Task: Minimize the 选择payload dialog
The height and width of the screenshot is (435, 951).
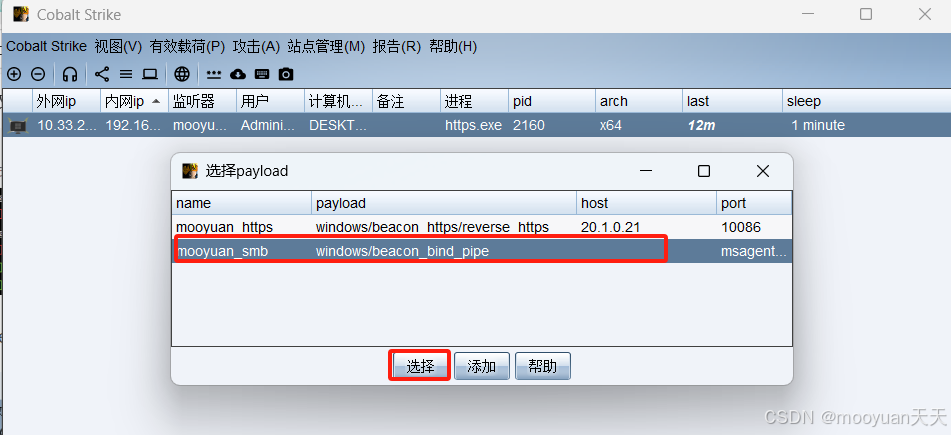Action: pos(647,171)
